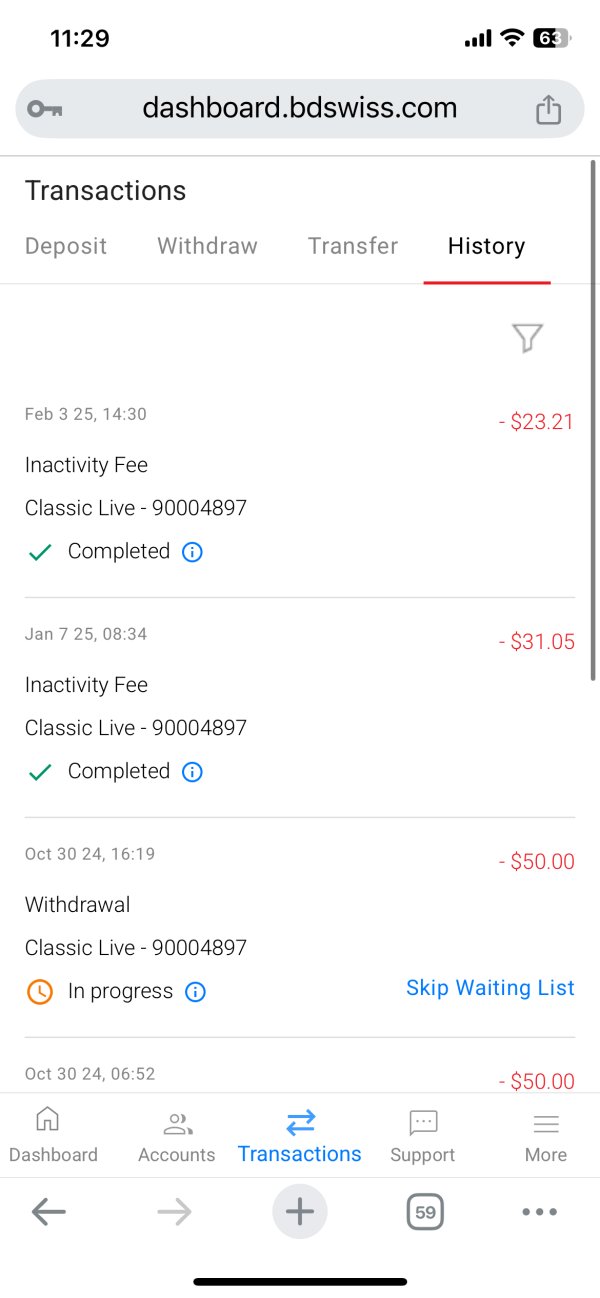Screen dimensions: 600x1298
Task: Select the History tab
Action: 486,246
